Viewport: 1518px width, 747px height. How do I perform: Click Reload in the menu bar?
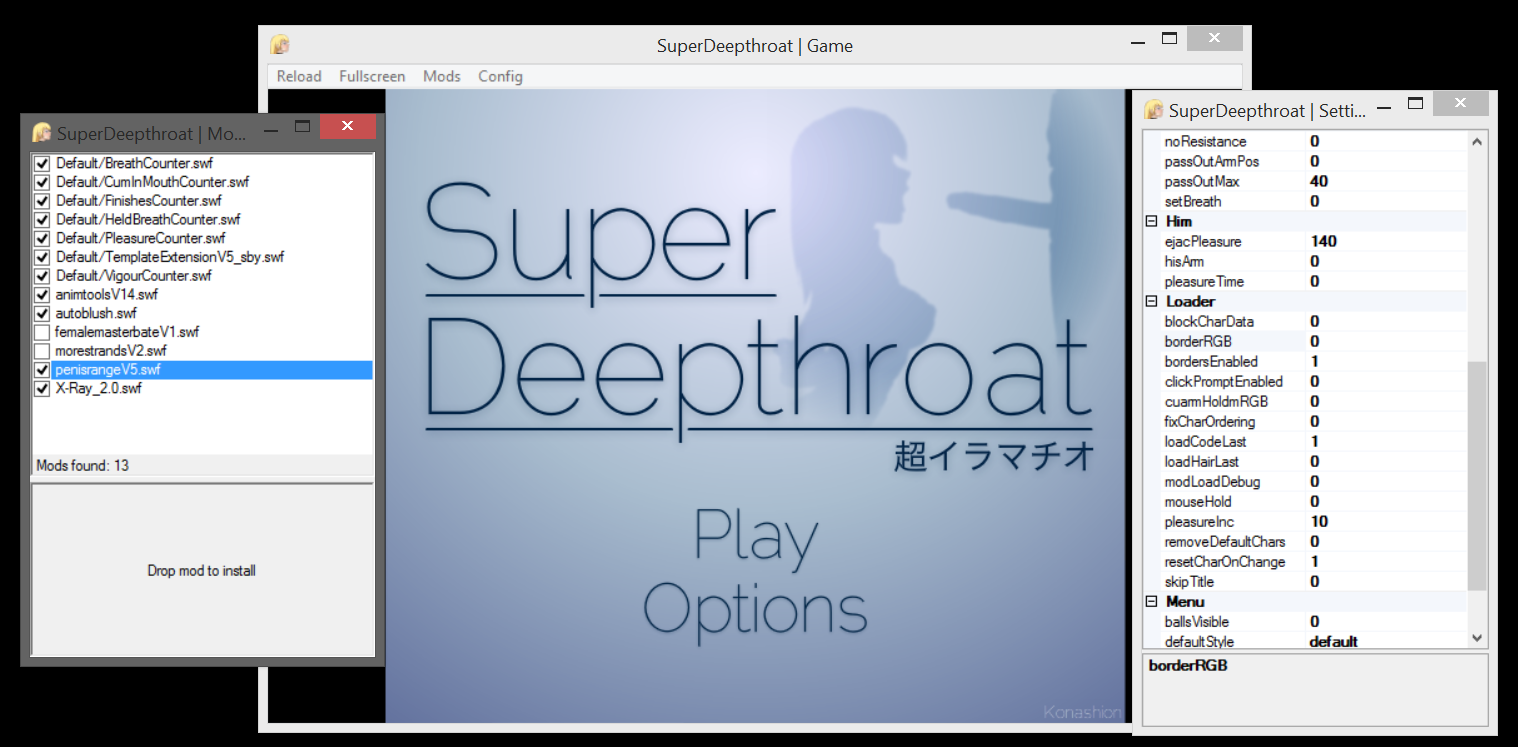(299, 76)
